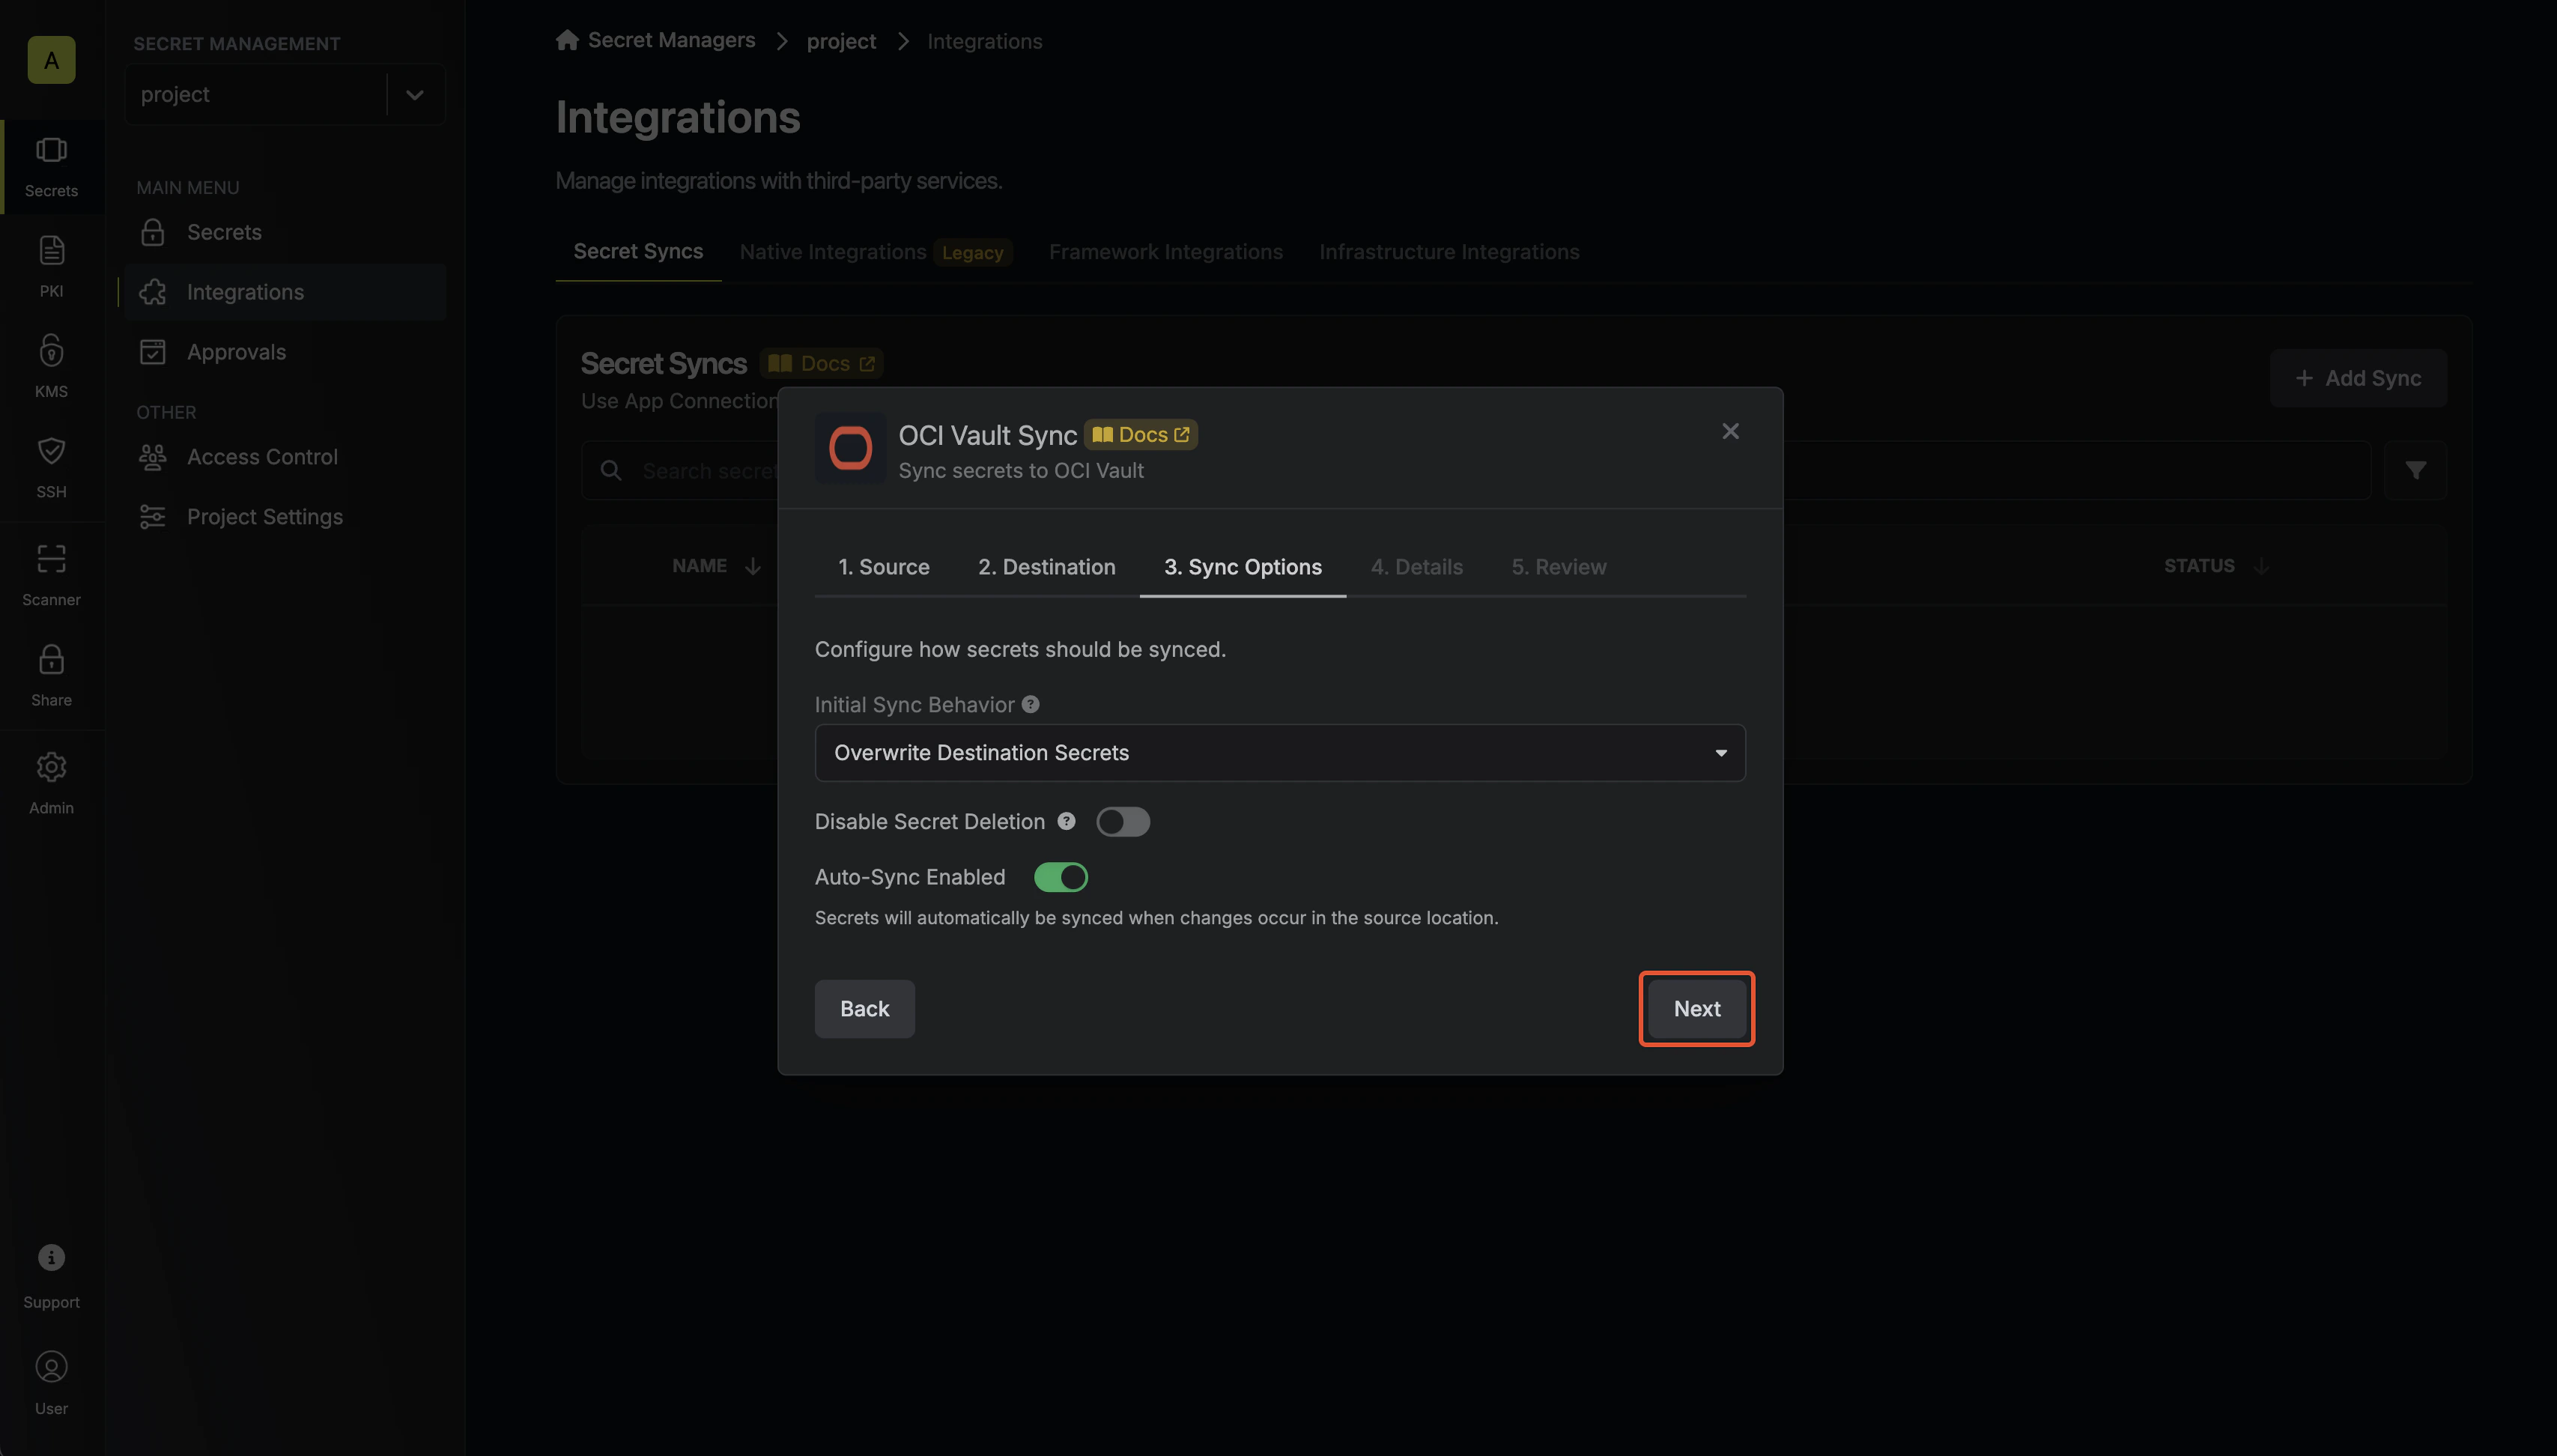The image size is (2557, 1456).
Task: Select 3. Sync Options step tab
Action: click(1242, 567)
